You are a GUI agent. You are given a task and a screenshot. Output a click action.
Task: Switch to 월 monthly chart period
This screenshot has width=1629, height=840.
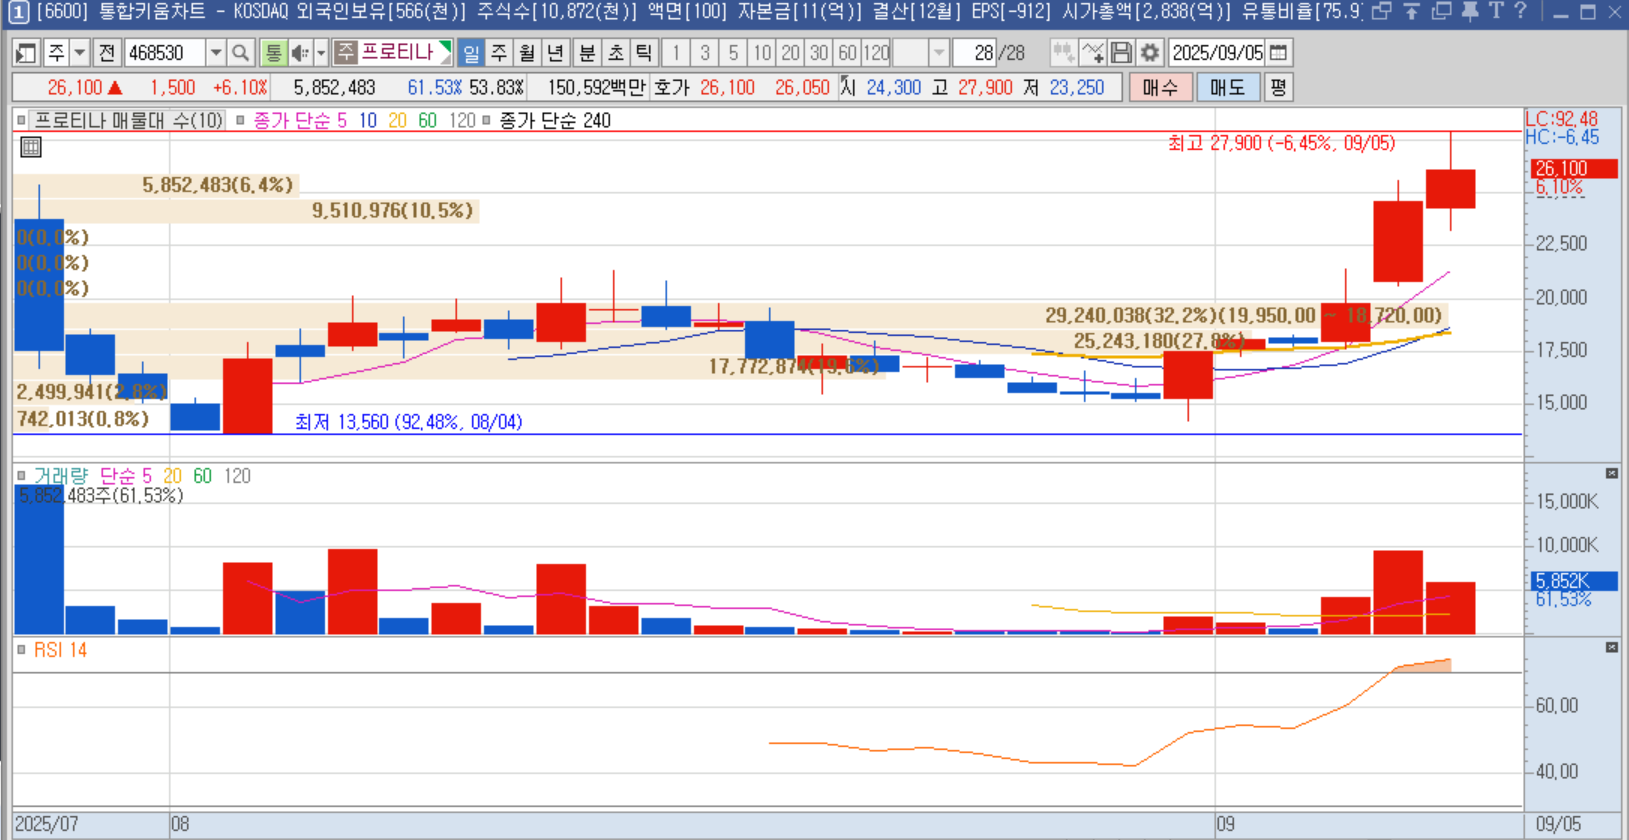(527, 52)
